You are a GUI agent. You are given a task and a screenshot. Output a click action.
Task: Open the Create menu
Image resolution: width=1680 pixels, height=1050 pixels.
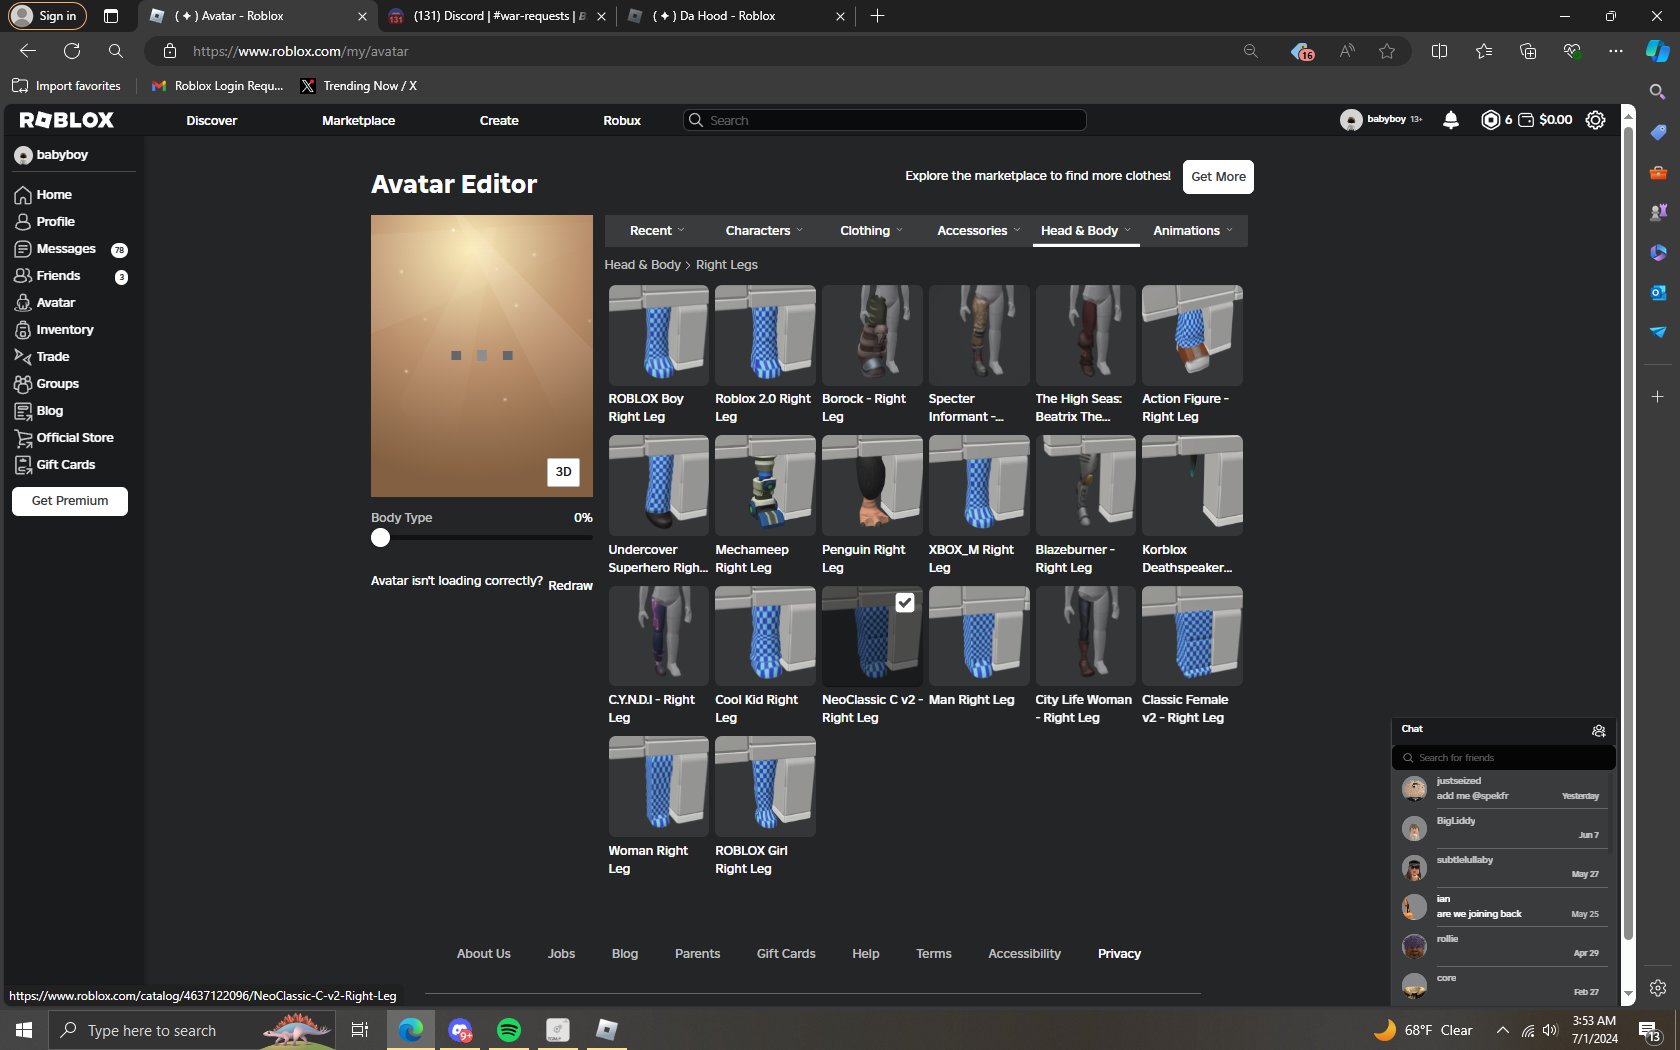pyautogui.click(x=499, y=121)
